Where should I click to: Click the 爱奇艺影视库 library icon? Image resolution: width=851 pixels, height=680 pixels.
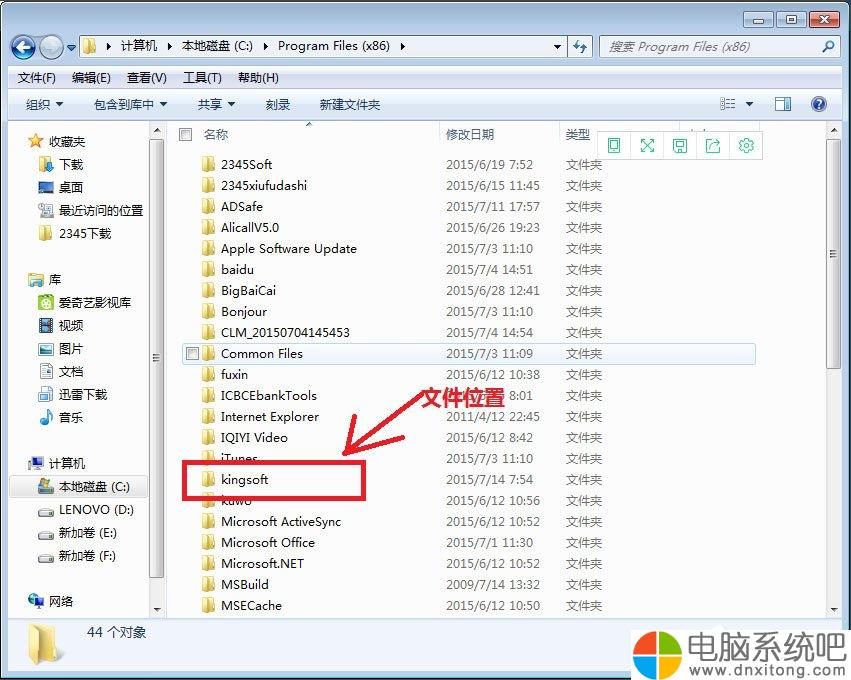point(46,302)
